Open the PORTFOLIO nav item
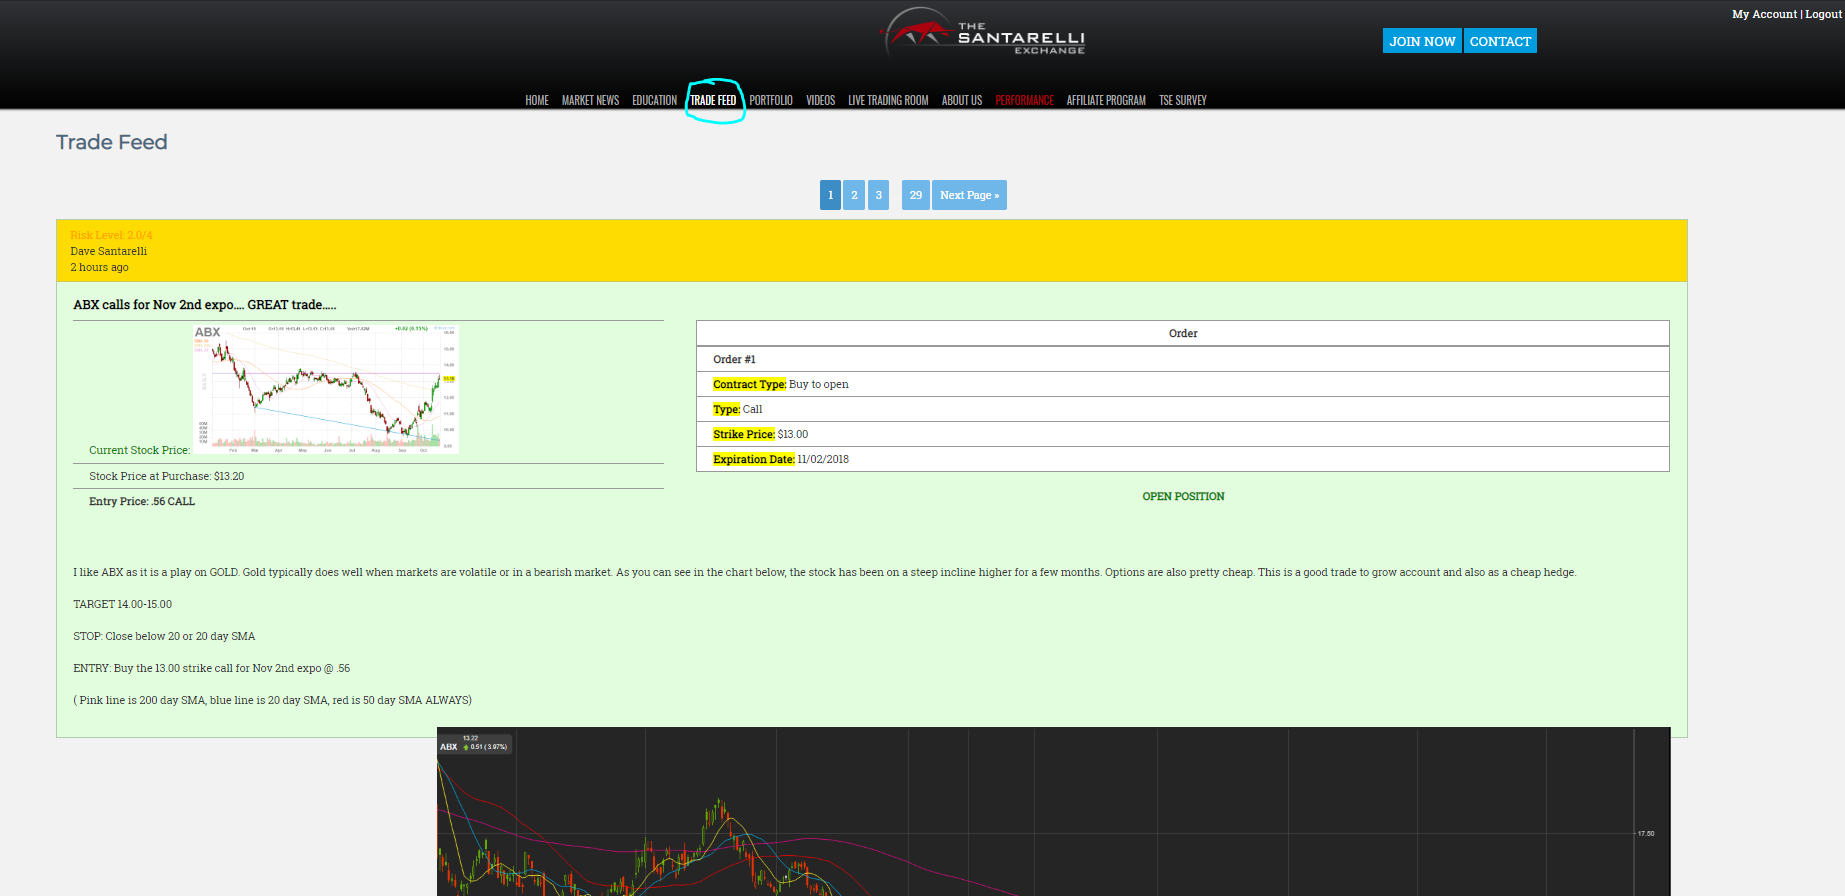This screenshot has height=896, width=1845. [771, 100]
